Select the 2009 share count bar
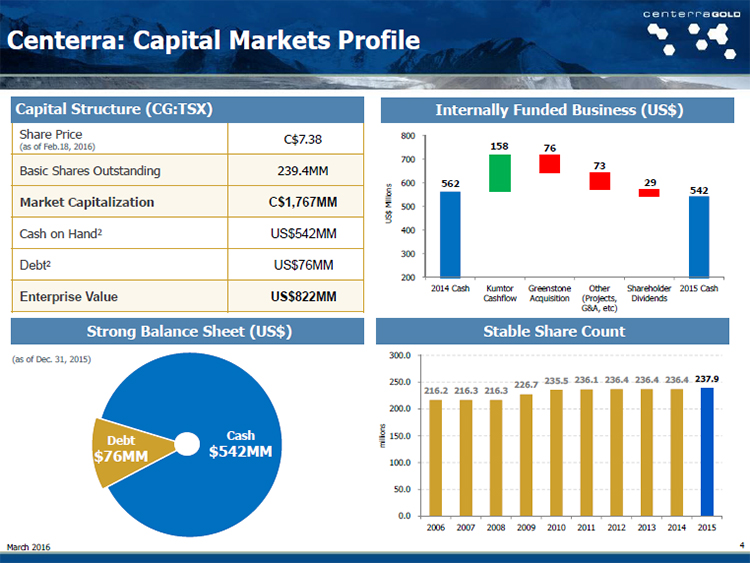The width and height of the screenshot is (750, 563). (526, 455)
